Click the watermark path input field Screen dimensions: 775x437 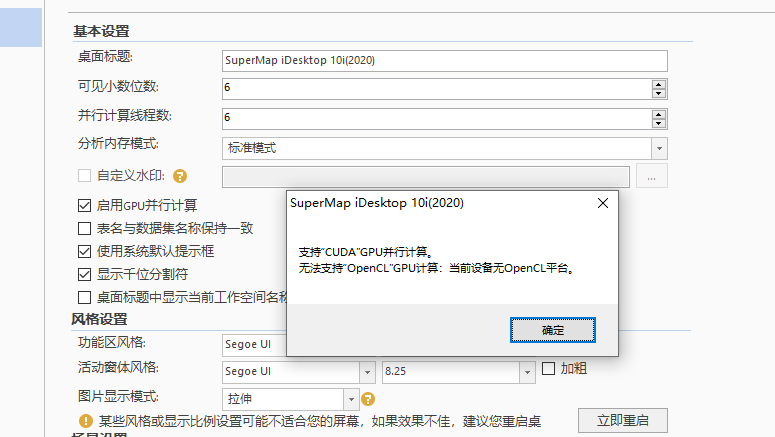point(426,177)
